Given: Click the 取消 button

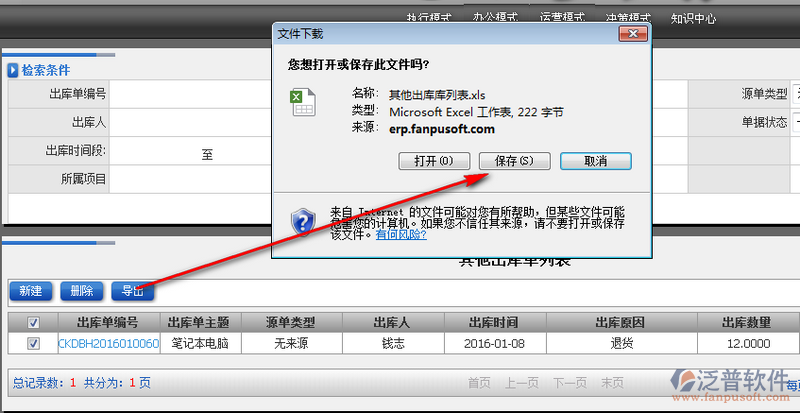Looking at the screenshot, I should pos(595,161).
